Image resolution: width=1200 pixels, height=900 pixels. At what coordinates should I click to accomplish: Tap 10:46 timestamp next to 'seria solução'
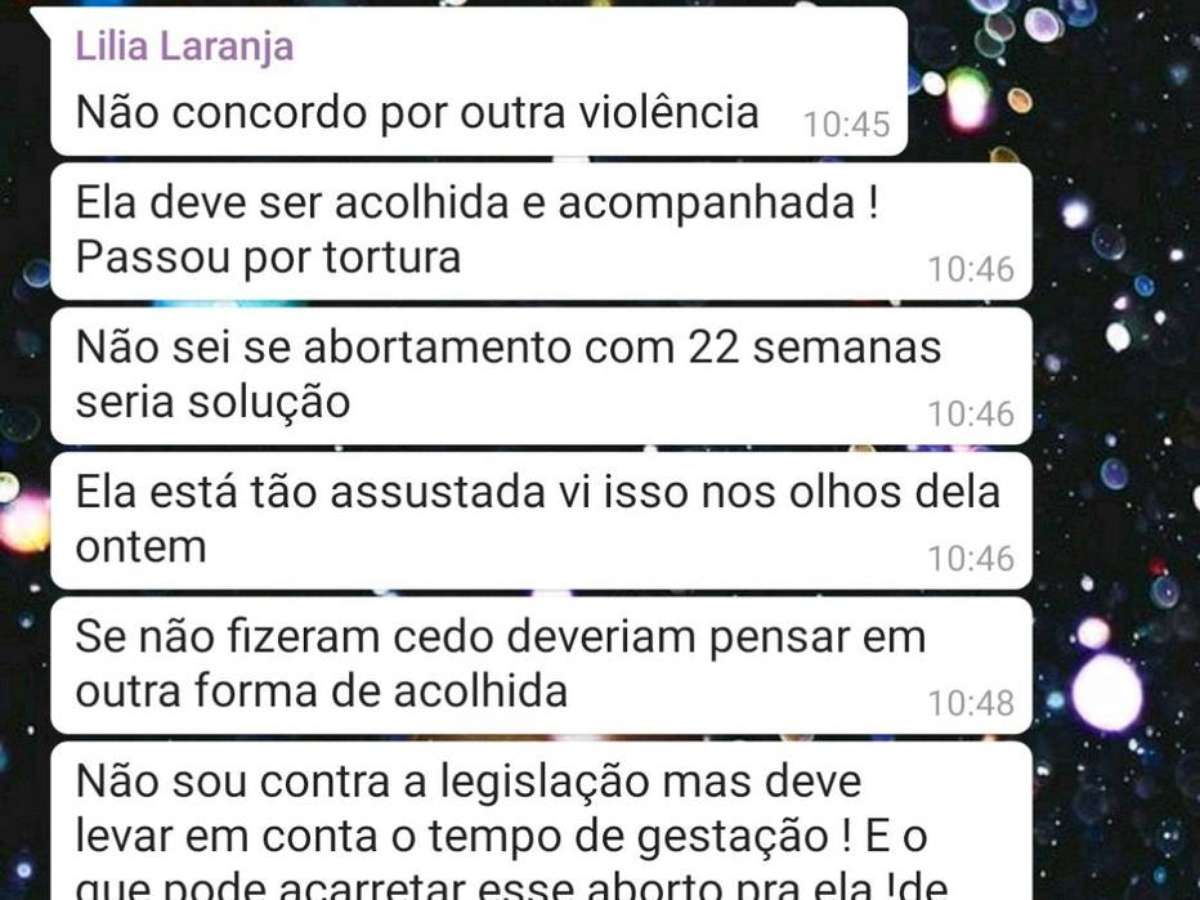pyautogui.click(x=971, y=413)
